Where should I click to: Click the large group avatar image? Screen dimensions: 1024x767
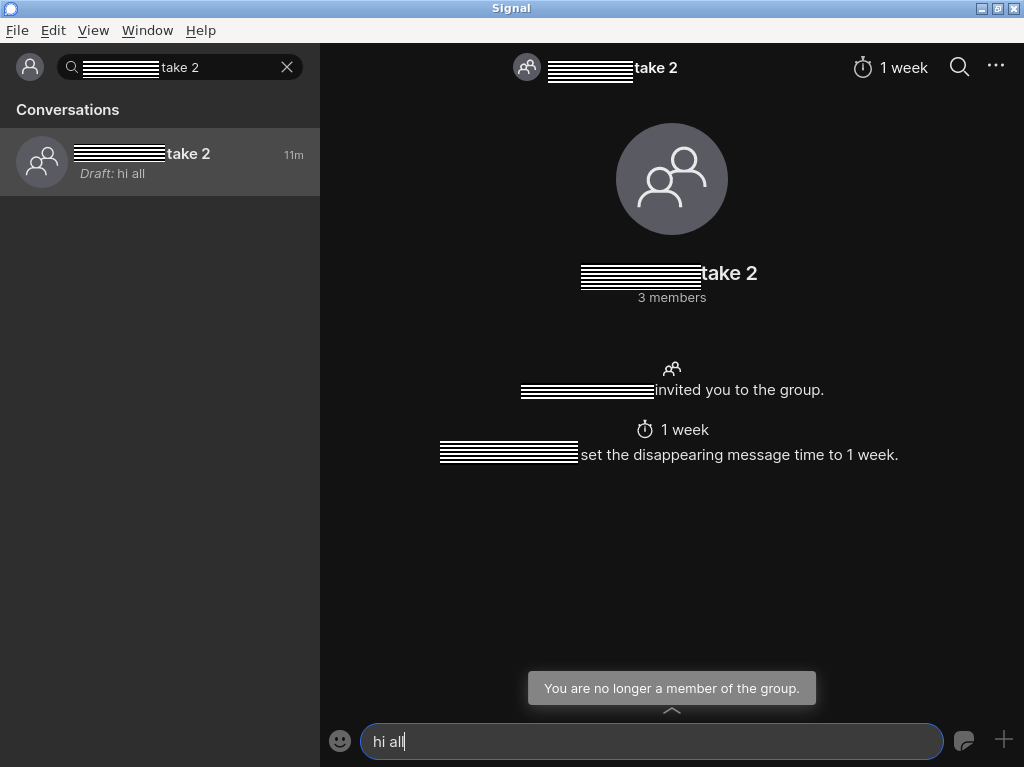pyautogui.click(x=672, y=179)
